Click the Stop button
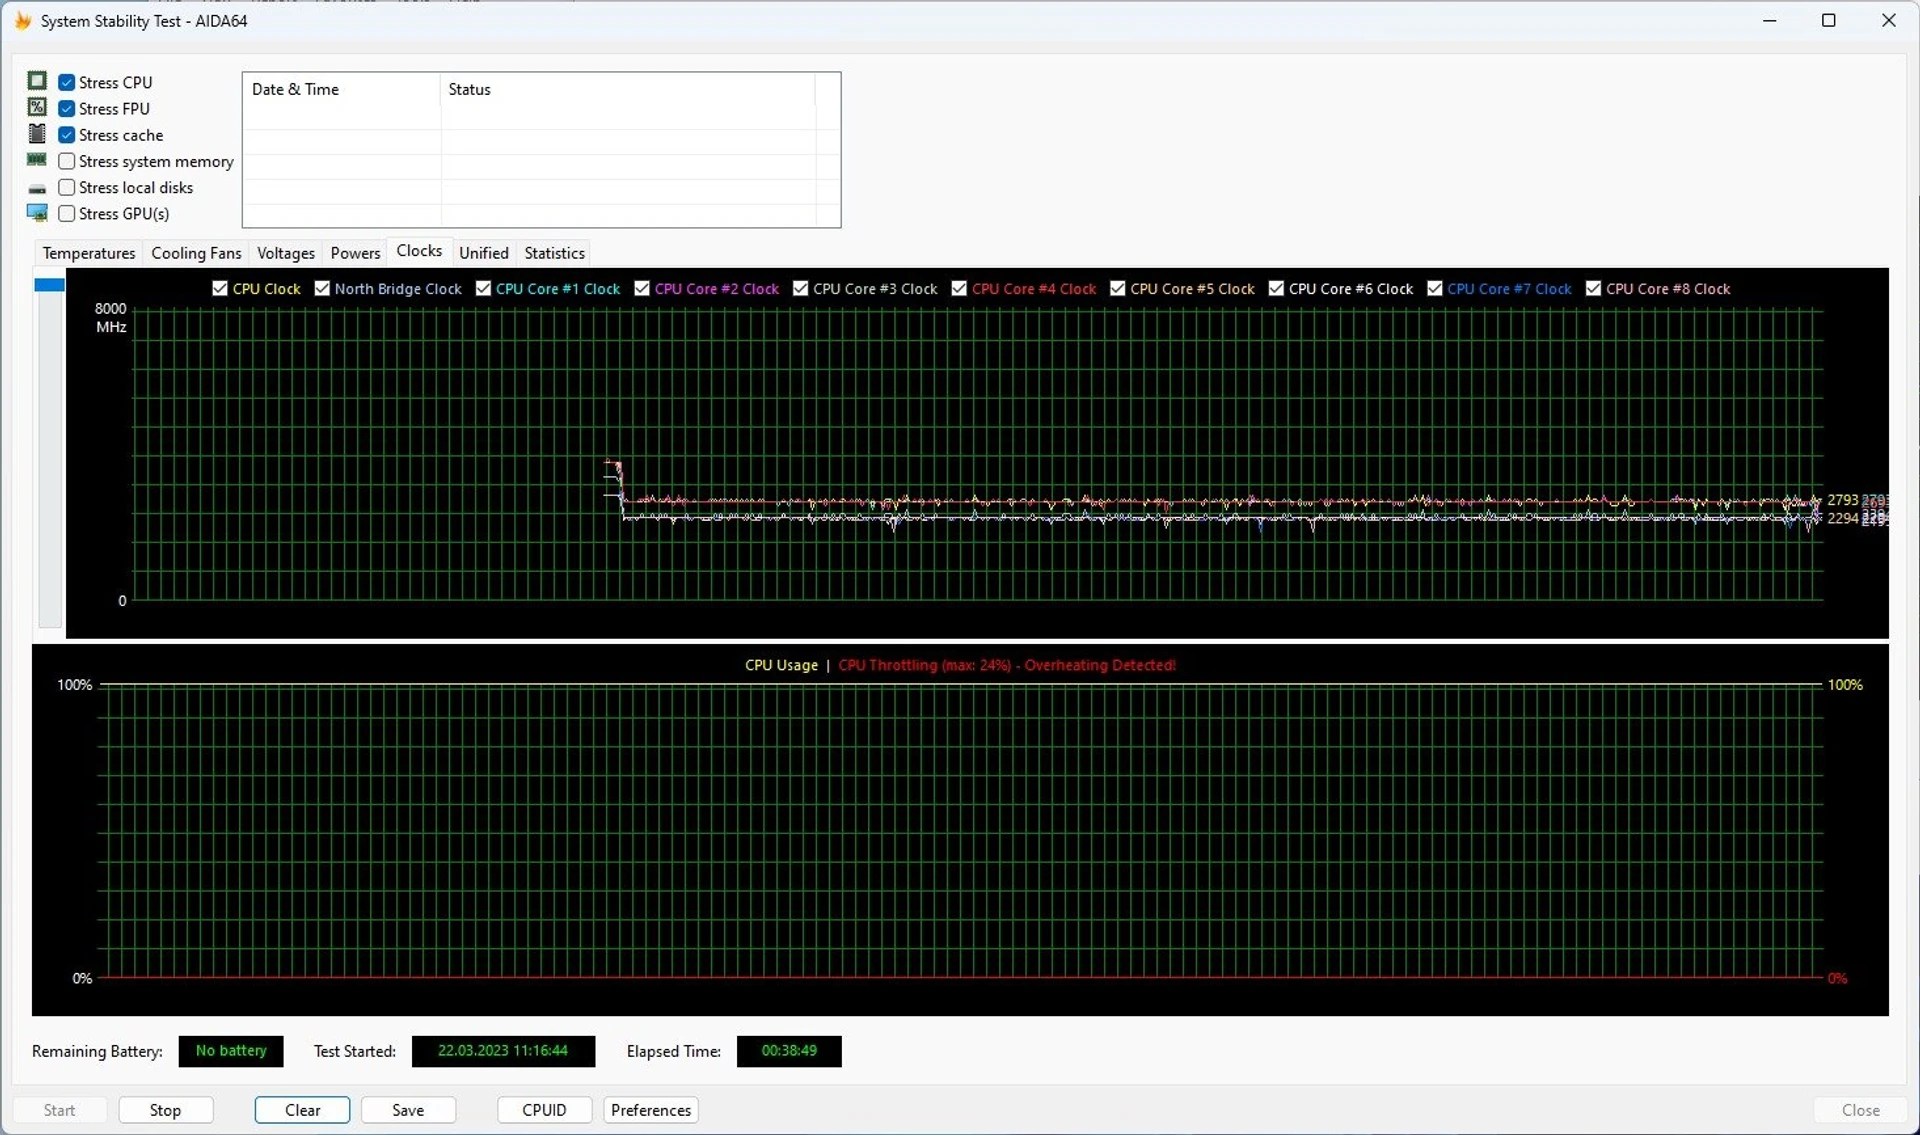The image size is (1920, 1135). (x=165, y=1110)
